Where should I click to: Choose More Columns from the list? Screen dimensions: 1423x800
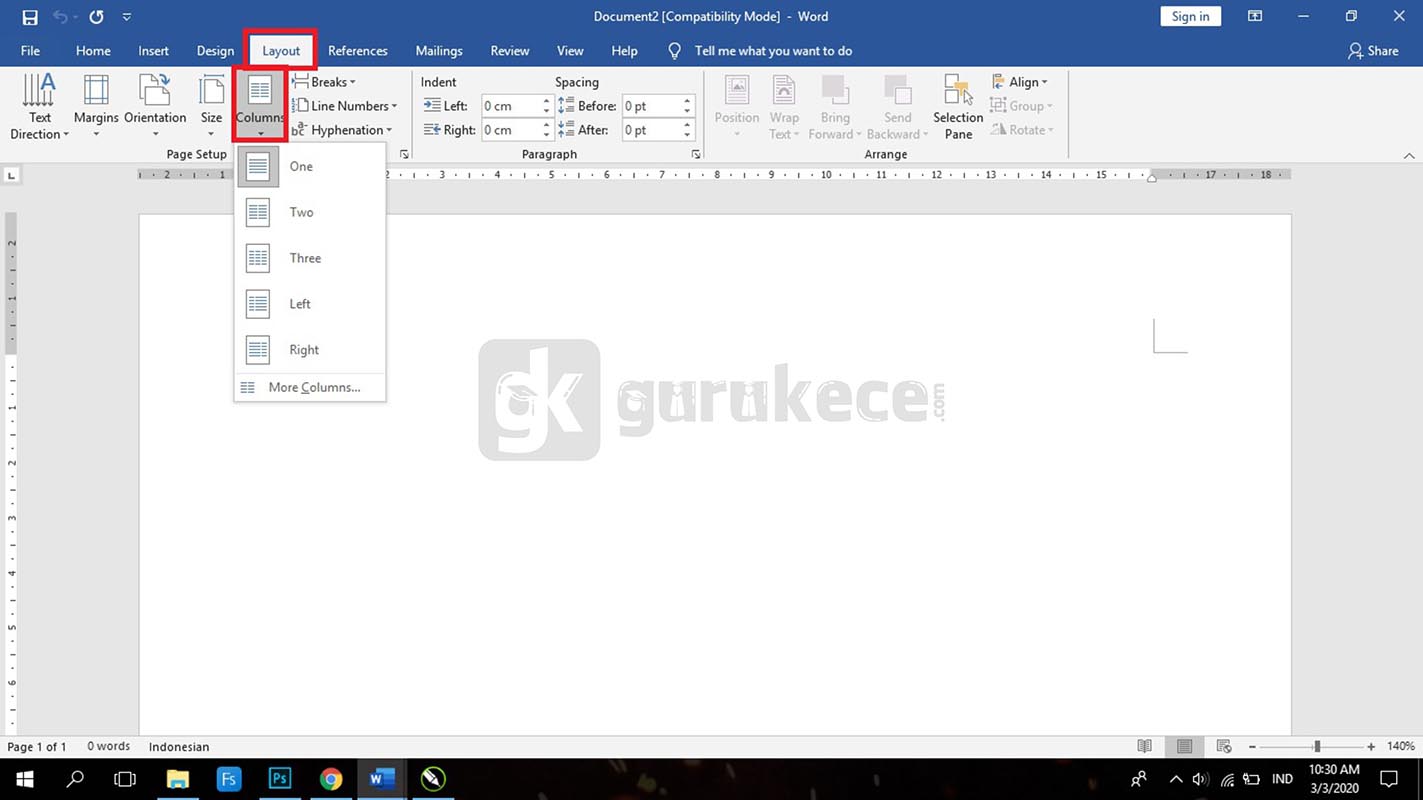pyautogui.click(x=313, y=387)
